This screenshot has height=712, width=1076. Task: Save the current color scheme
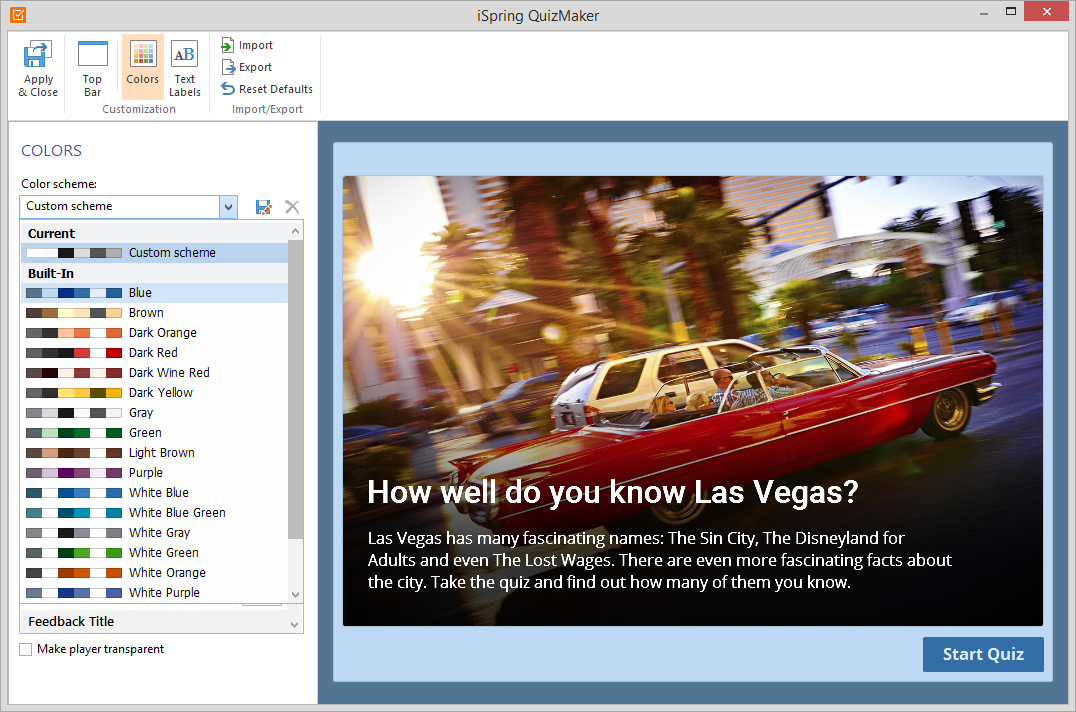point(264,207)
